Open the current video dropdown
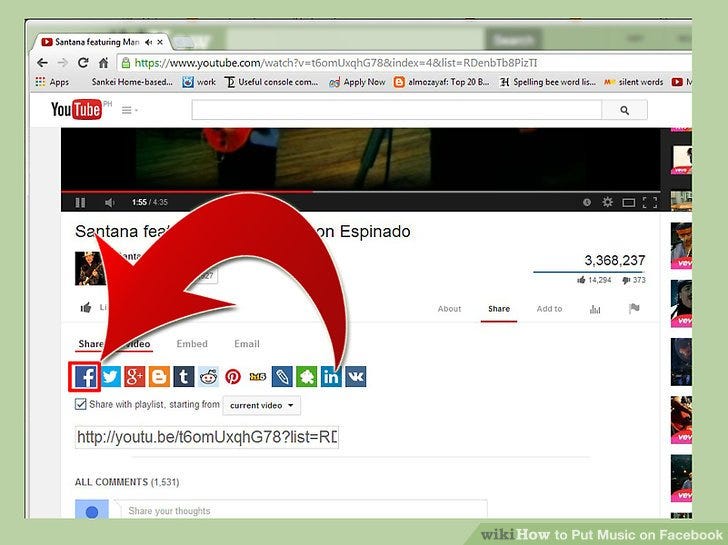 coord(262,405)
